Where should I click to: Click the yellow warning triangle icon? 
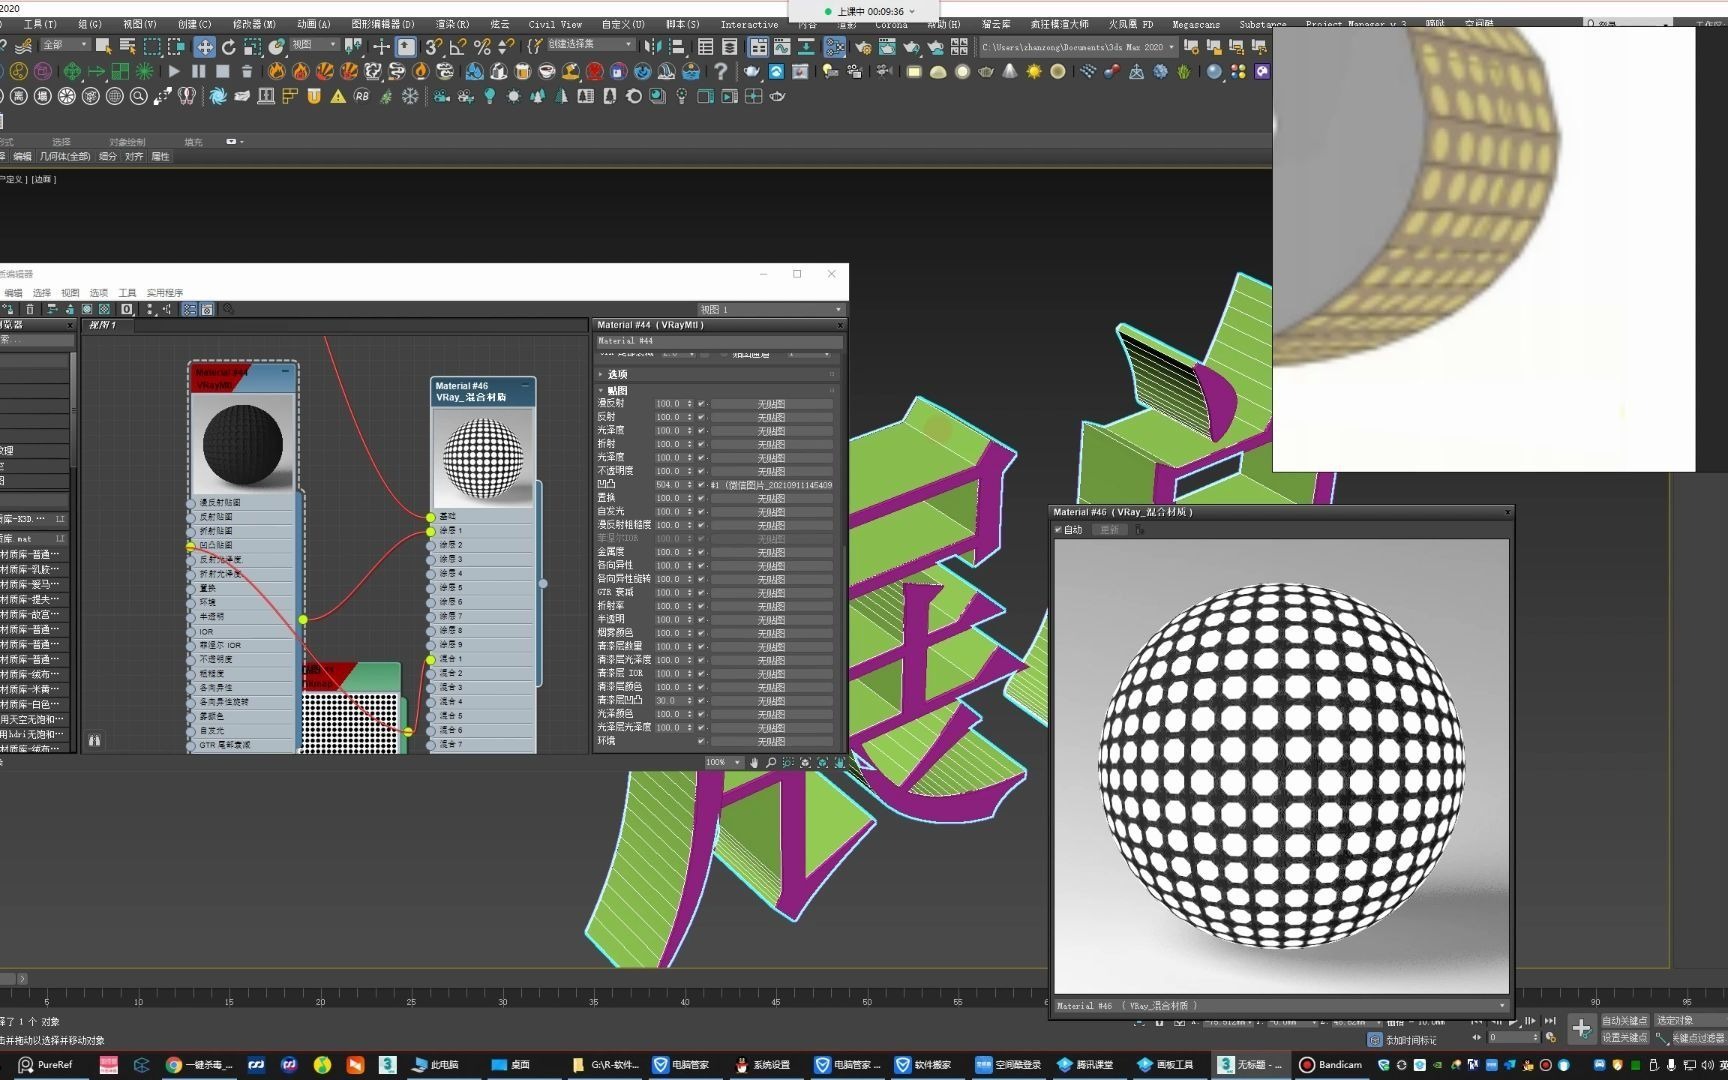pyautogui.click(x=338, y=96)
